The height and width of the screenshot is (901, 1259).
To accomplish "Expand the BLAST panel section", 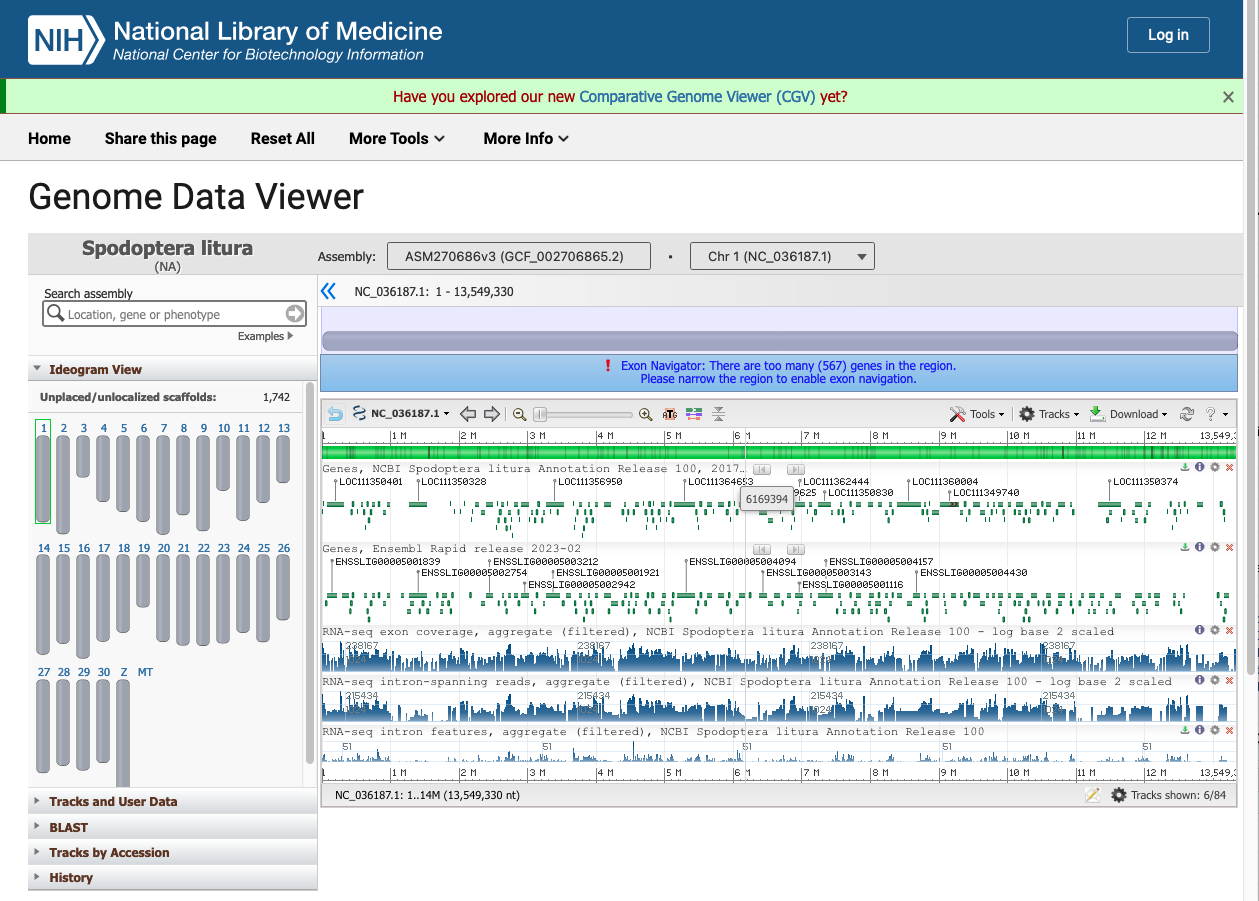I will (x=68, y=827).
